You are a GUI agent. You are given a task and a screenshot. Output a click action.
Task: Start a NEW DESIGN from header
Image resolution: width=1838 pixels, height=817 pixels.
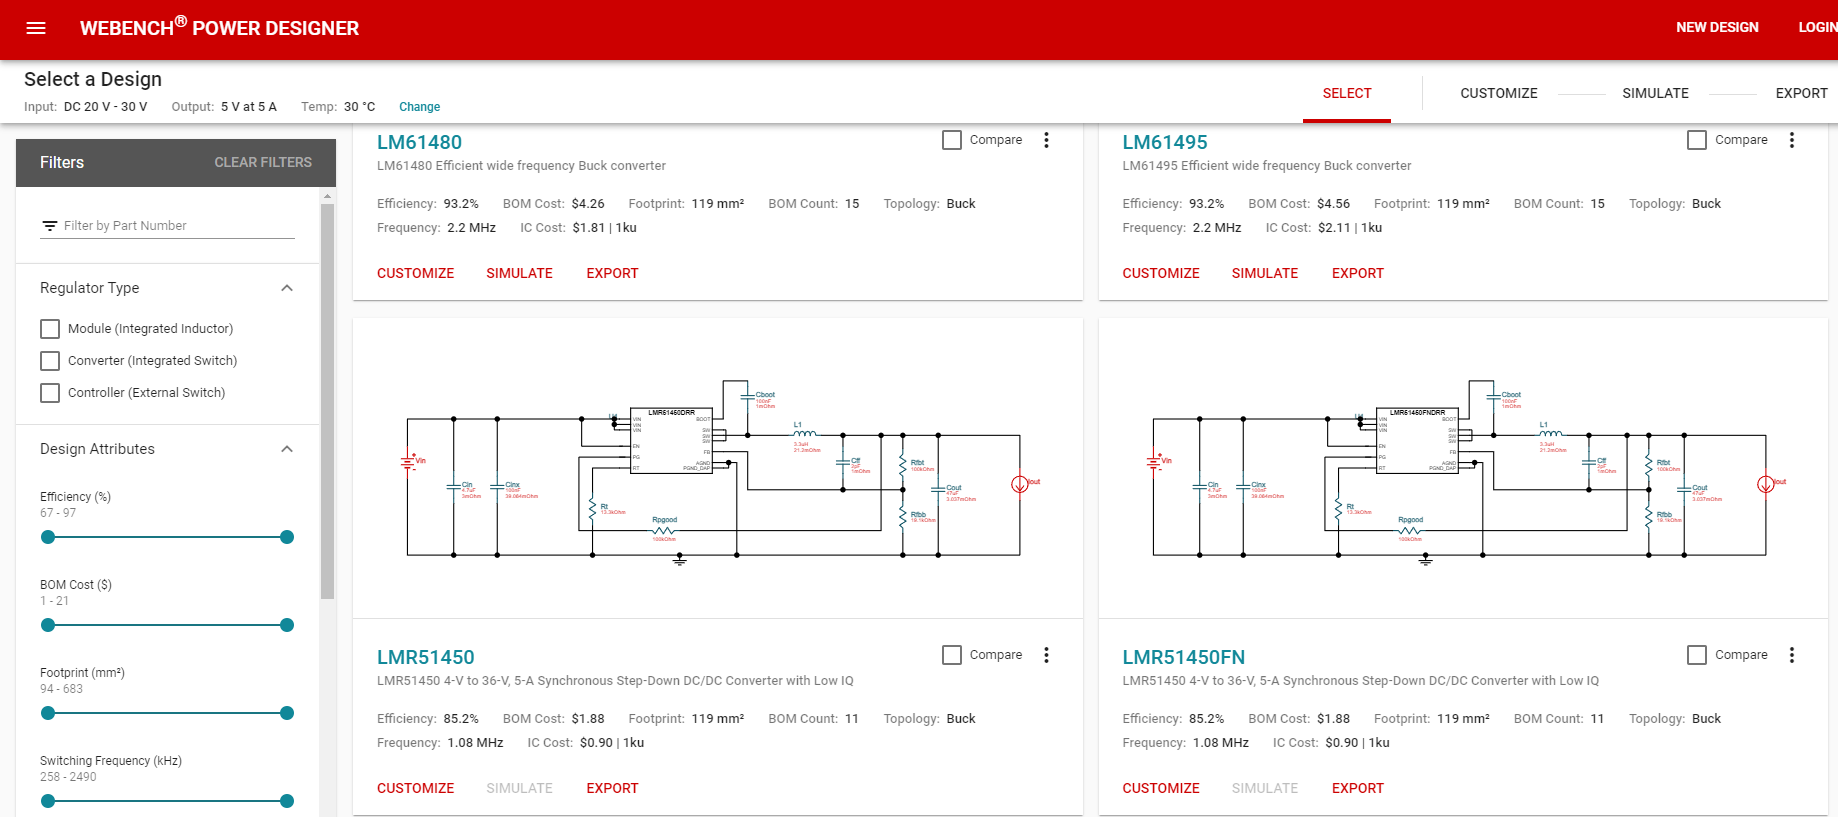pyautogui.click(x=1717, y=27)
